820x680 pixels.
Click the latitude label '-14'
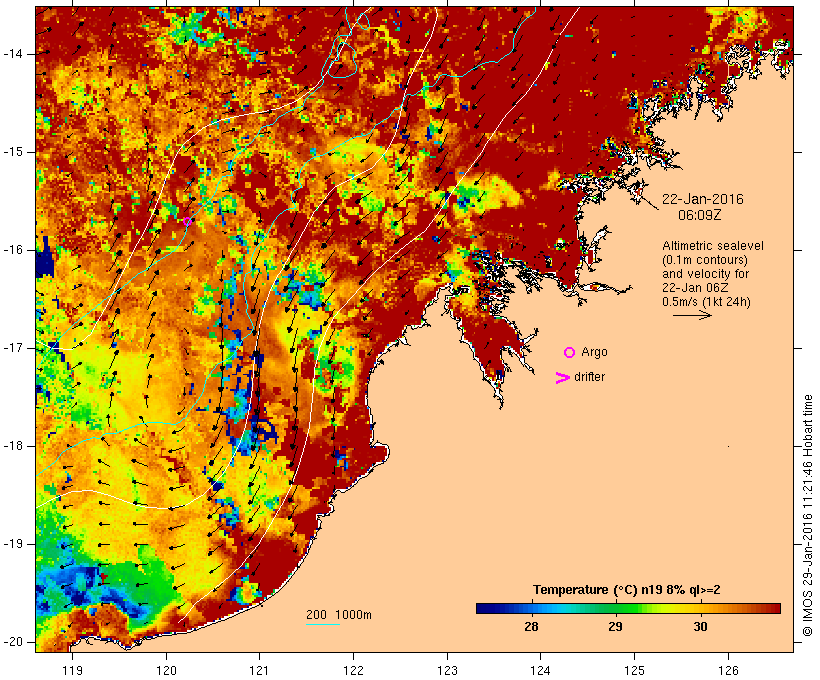click(x=12, y=54)
